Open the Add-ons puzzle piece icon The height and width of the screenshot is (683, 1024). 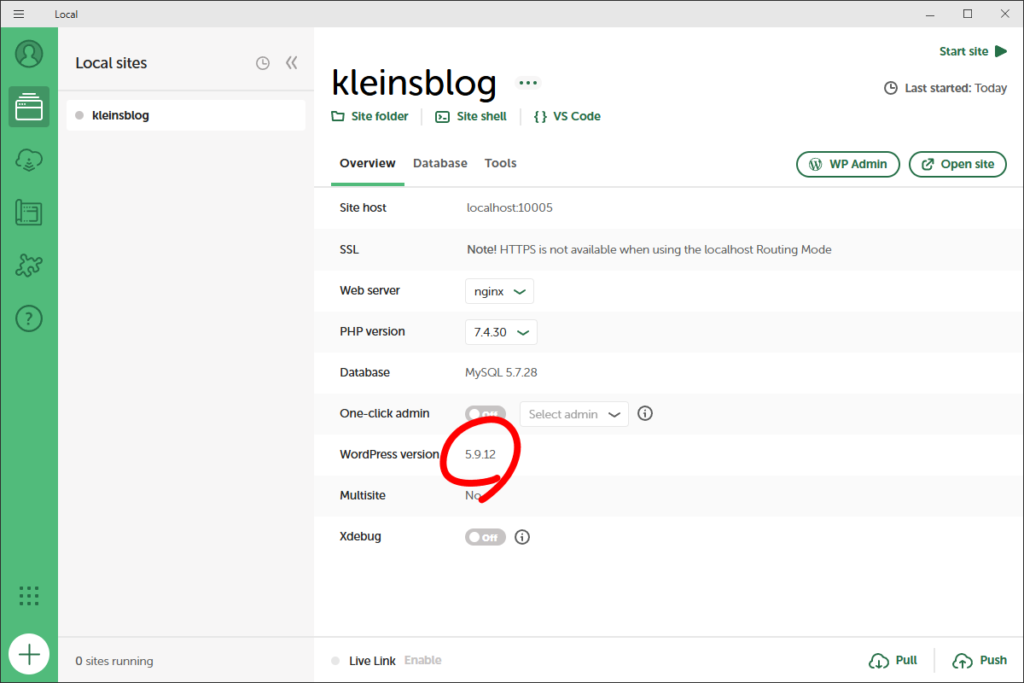pos(29,265)
